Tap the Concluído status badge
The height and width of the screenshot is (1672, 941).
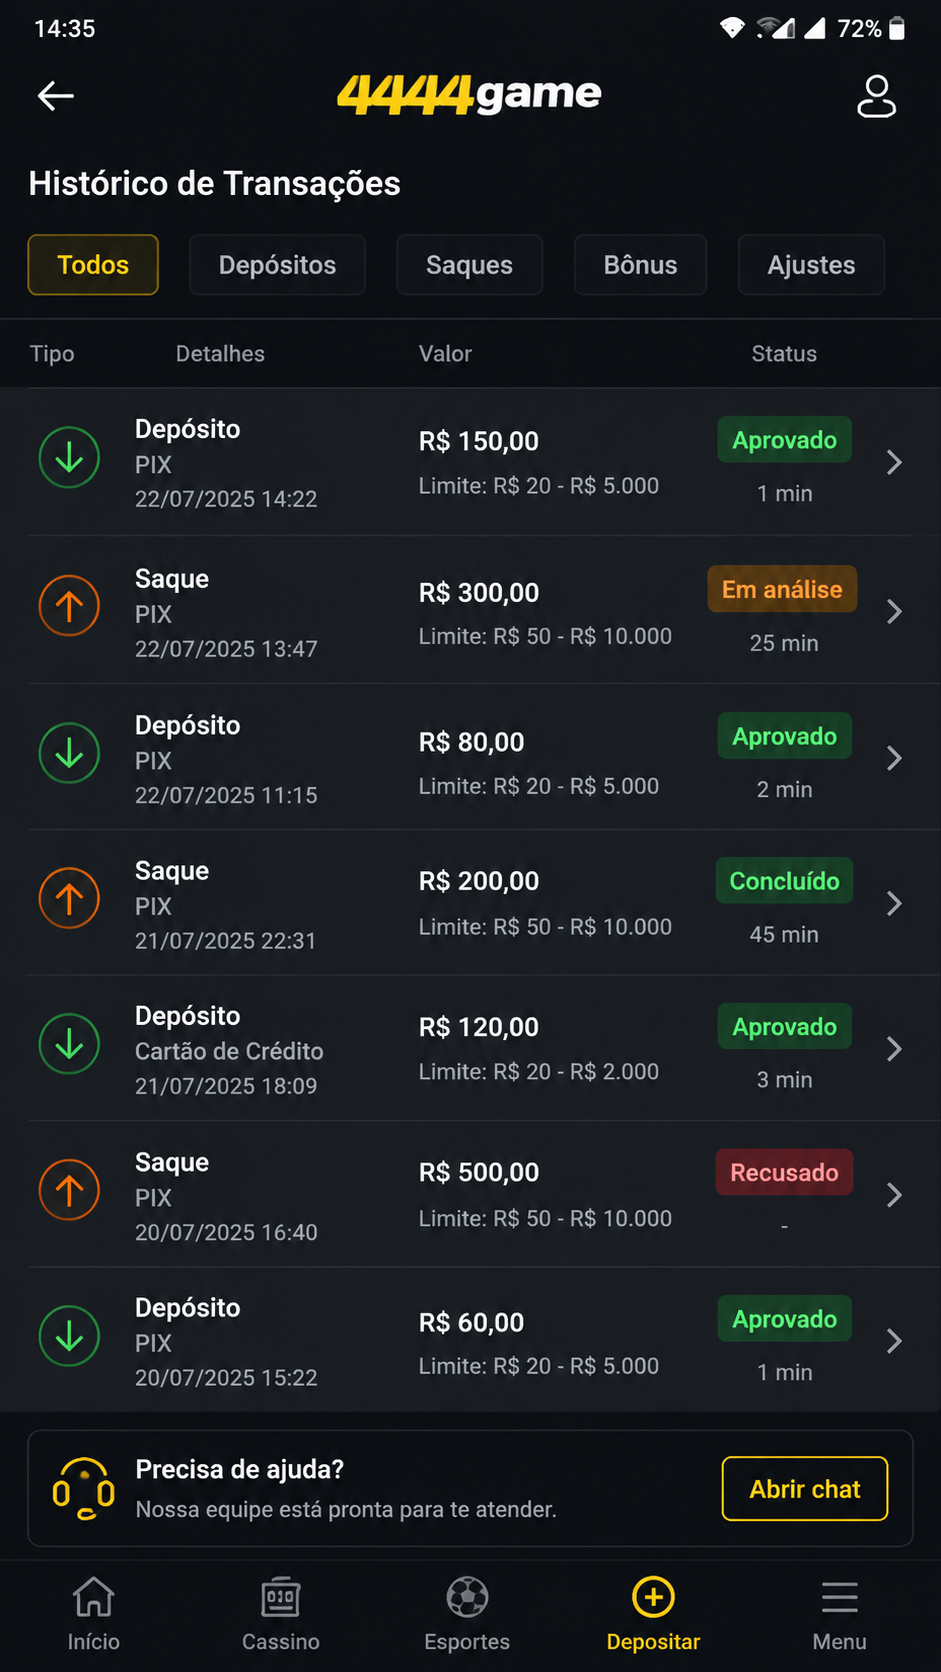coord(784,881)
